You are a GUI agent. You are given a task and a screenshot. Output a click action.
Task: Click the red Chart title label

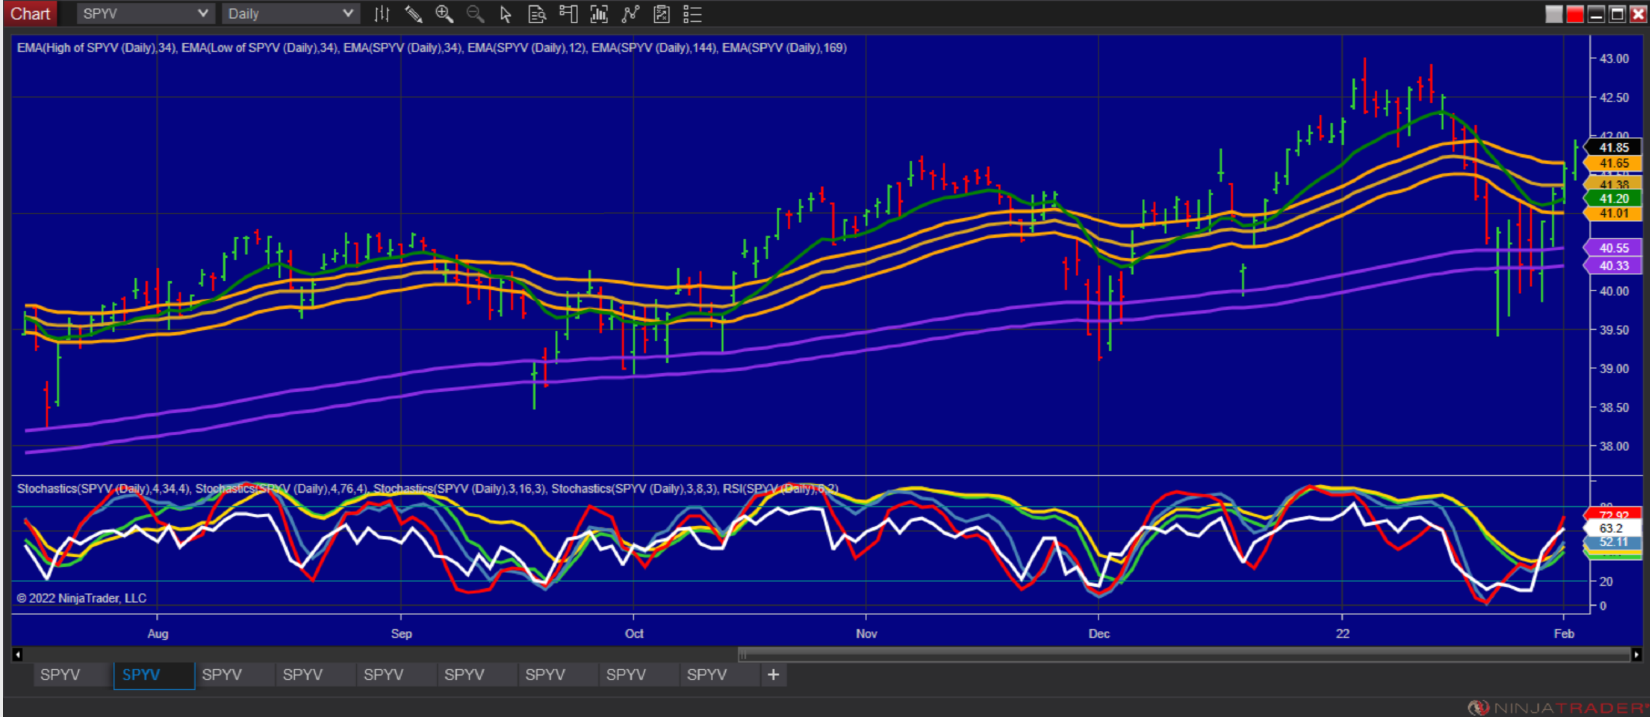coord(30,14)
